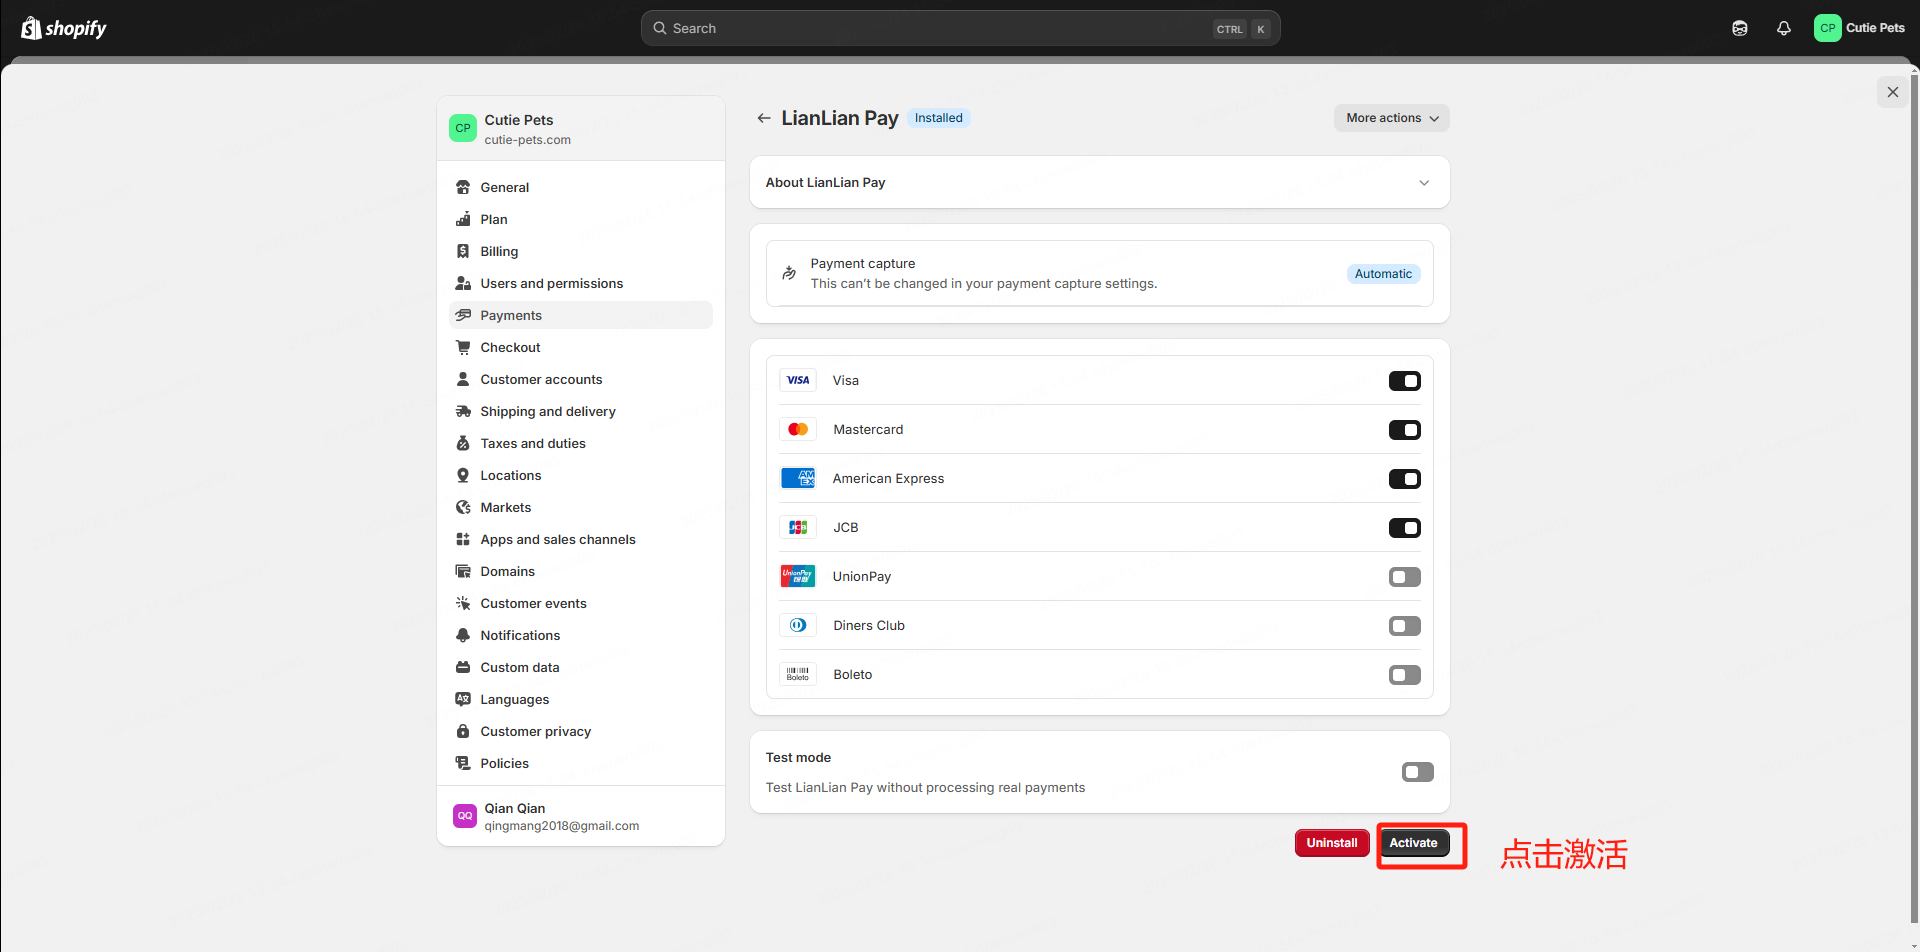Click the Checkout cart icon in sidebar

pos(463,347)
